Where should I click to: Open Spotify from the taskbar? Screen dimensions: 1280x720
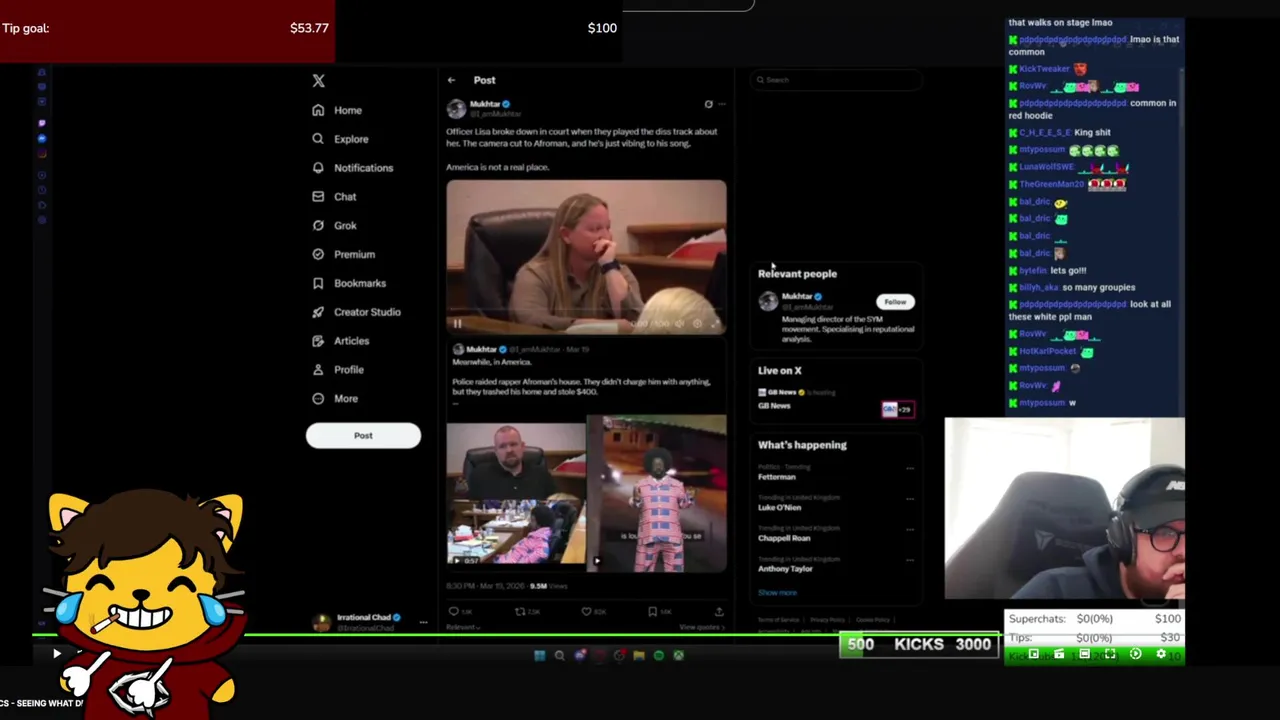pyautogui.click(x=659, y=656)
